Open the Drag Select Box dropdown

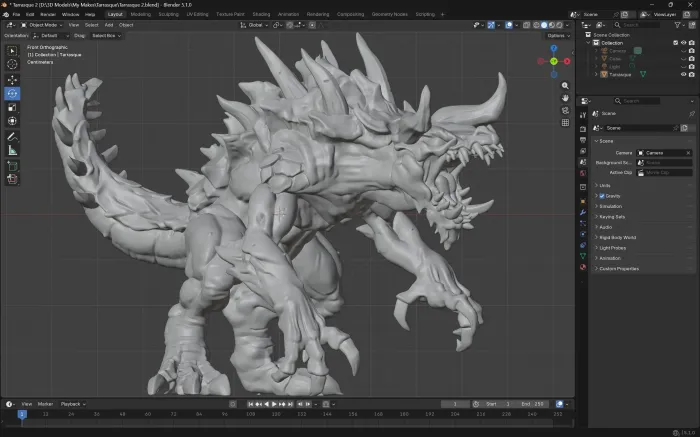[x=106, y=36]
